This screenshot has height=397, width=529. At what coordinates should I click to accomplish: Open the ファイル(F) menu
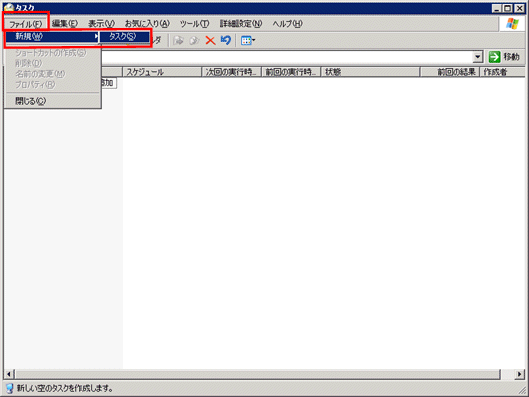point(26,24)
